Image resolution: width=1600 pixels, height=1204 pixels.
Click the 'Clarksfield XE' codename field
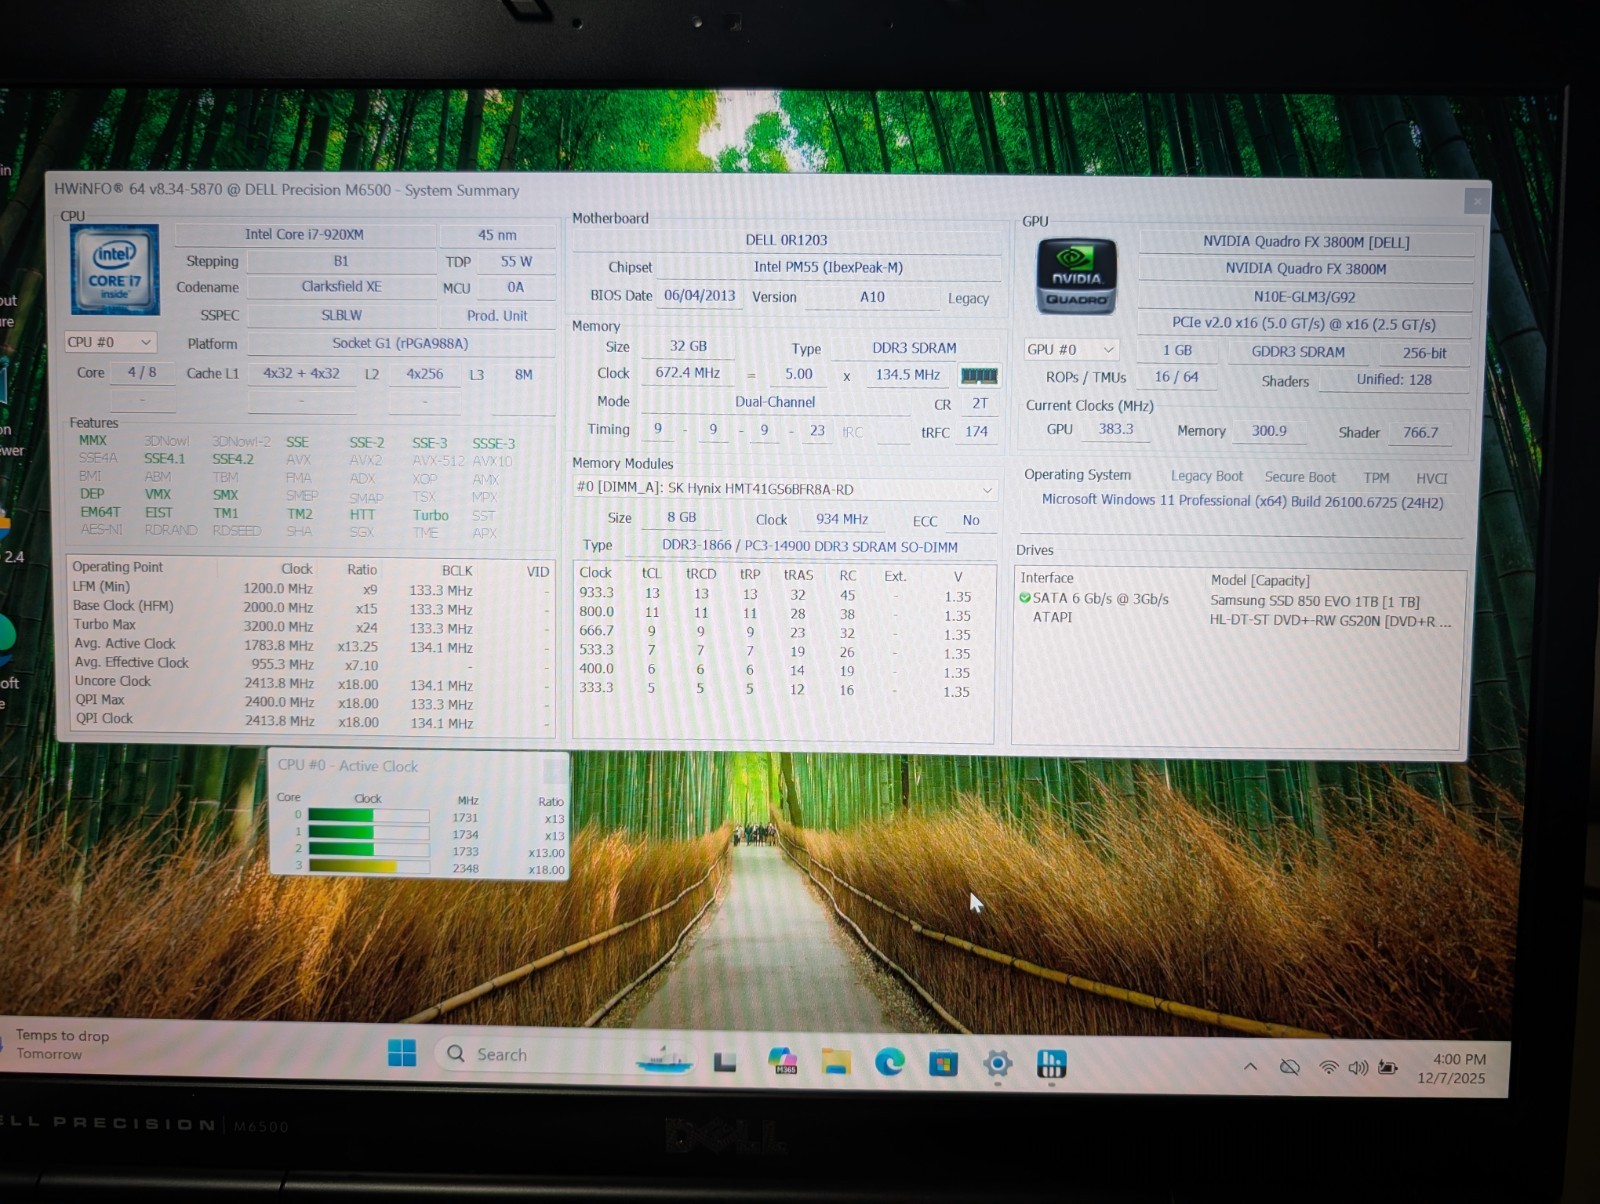click(341, 286)
